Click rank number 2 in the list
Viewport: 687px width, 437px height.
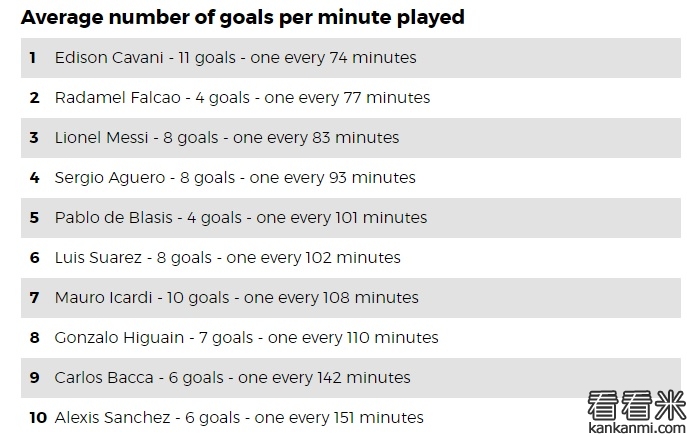(34, 98)
